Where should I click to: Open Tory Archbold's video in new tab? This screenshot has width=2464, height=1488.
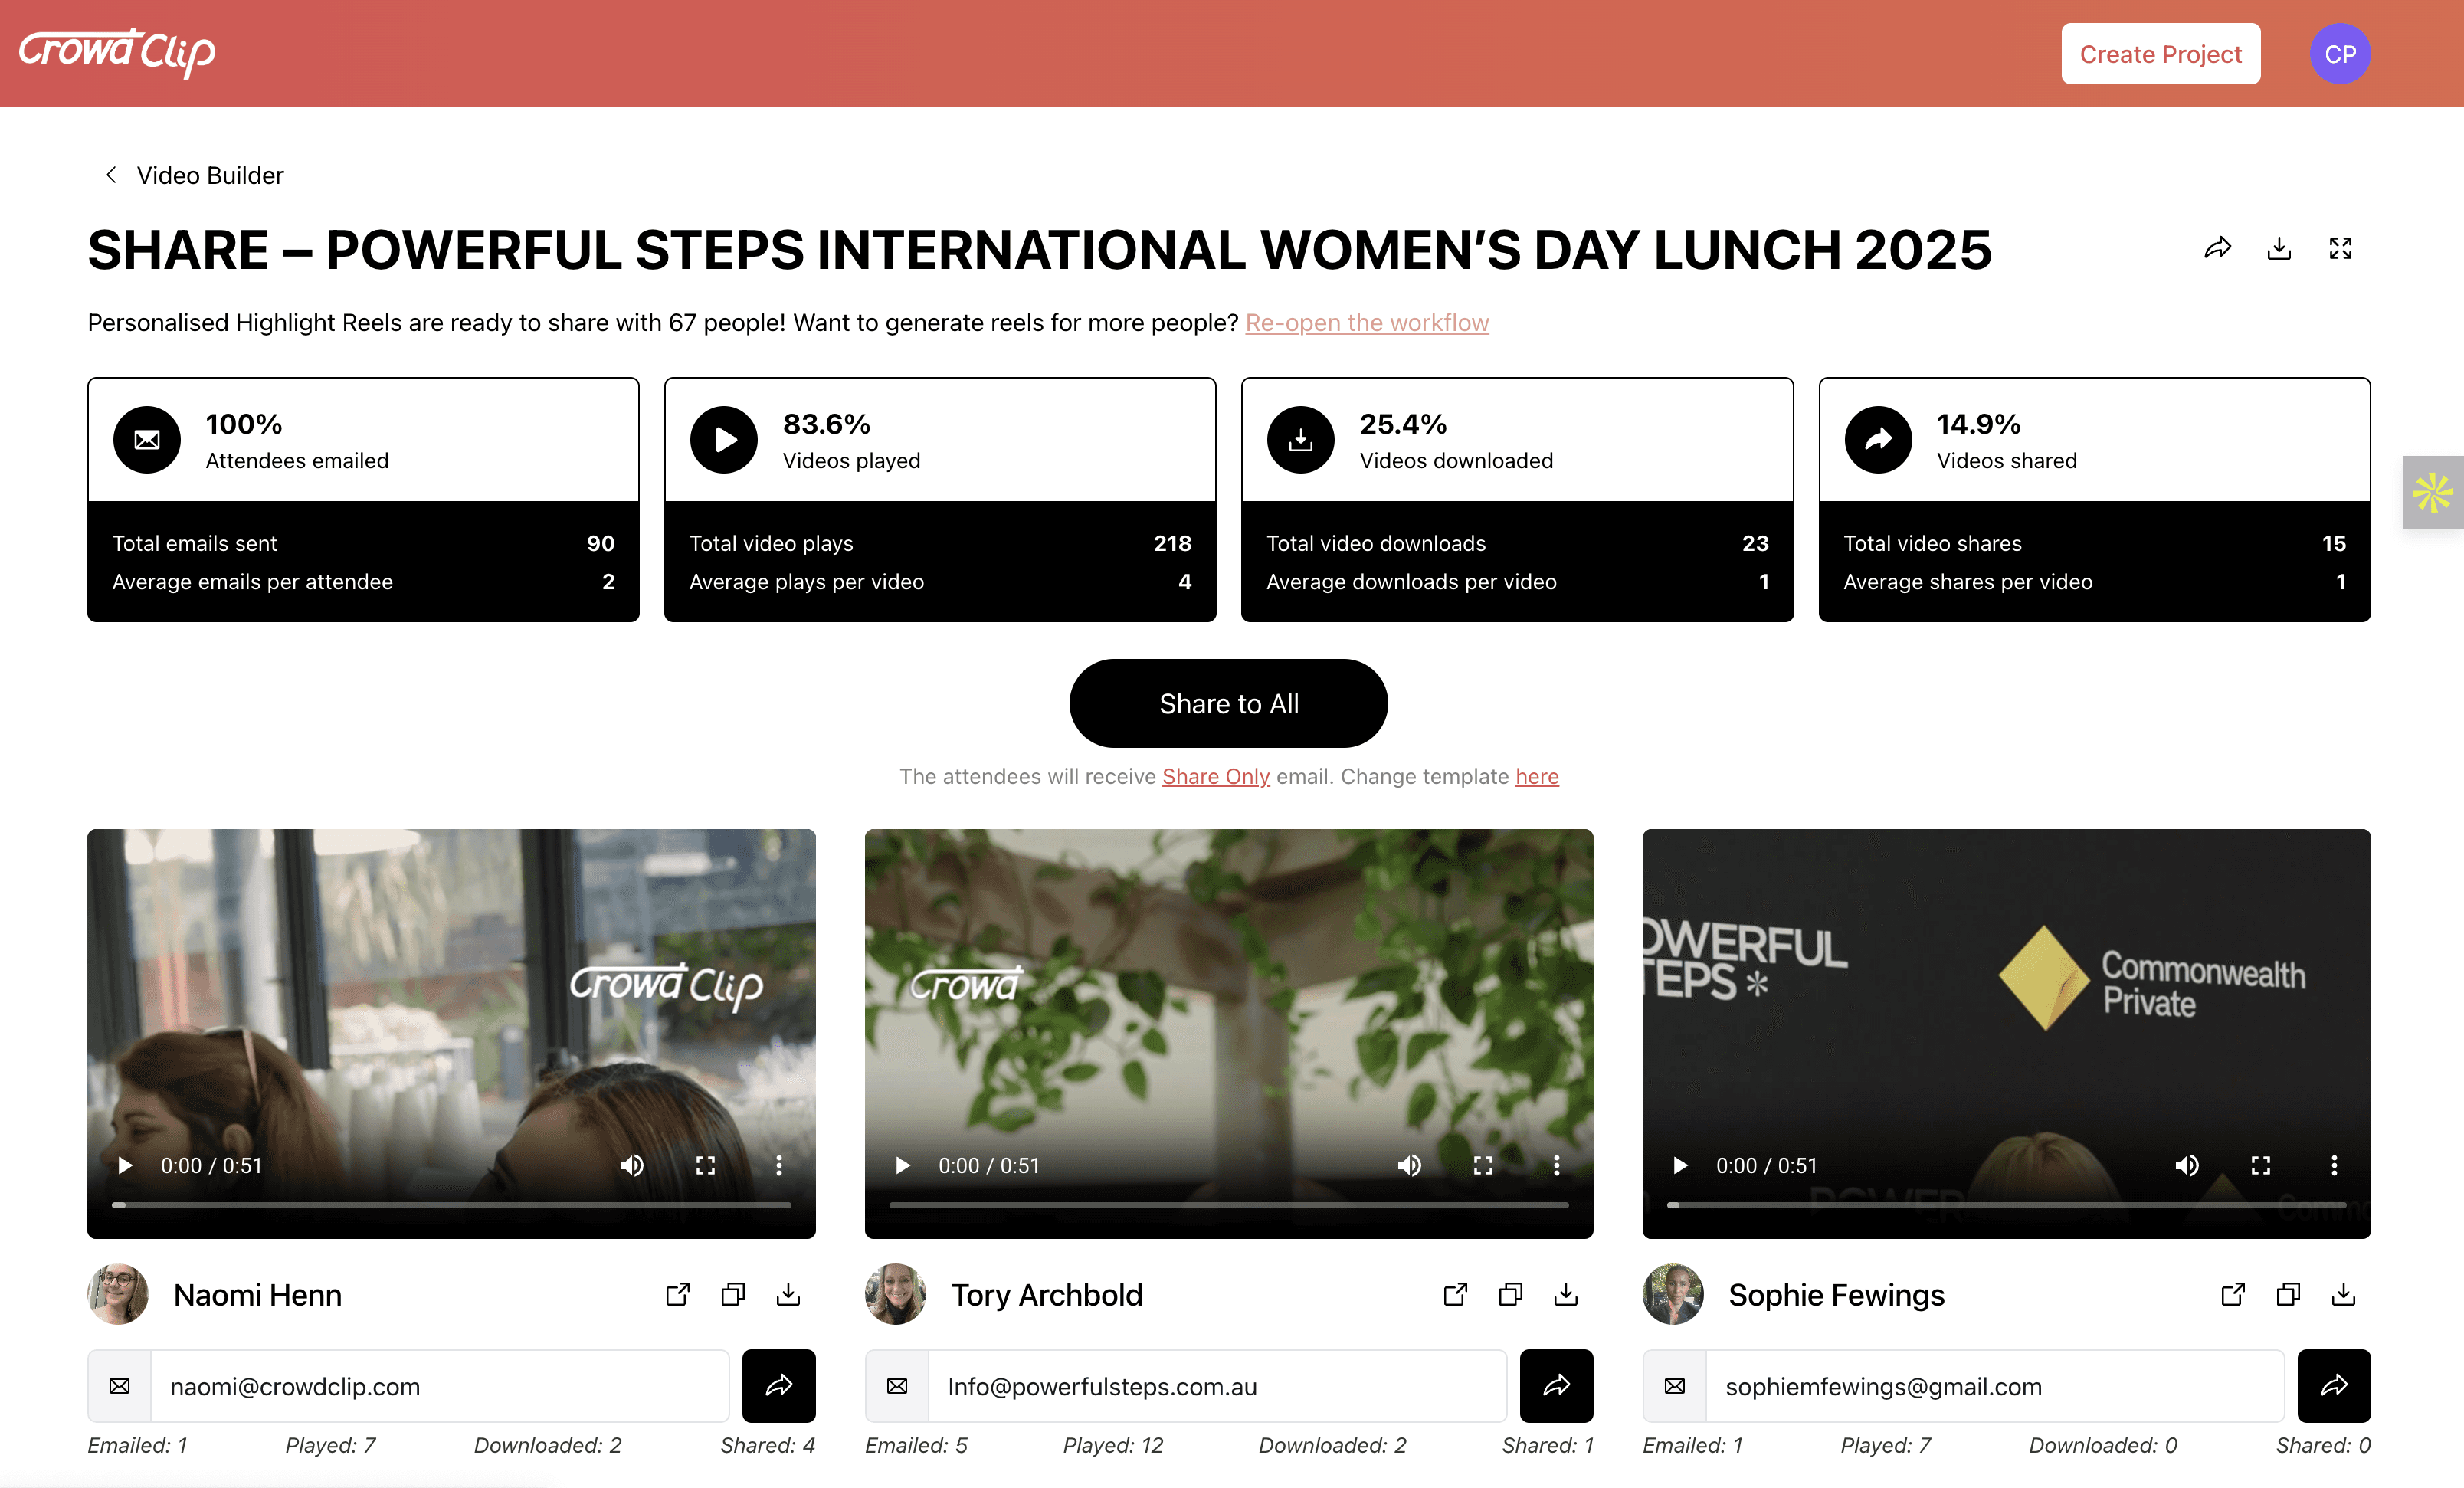[1456, 1294]
